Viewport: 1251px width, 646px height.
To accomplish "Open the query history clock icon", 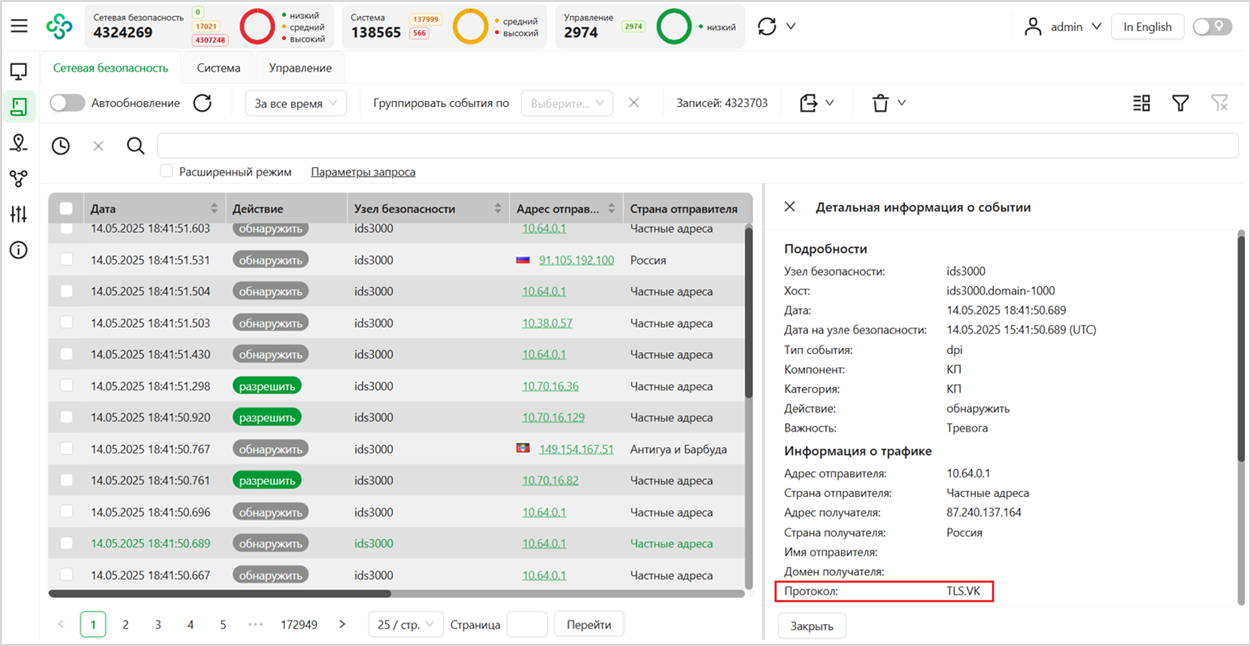I will click(61, 146).
